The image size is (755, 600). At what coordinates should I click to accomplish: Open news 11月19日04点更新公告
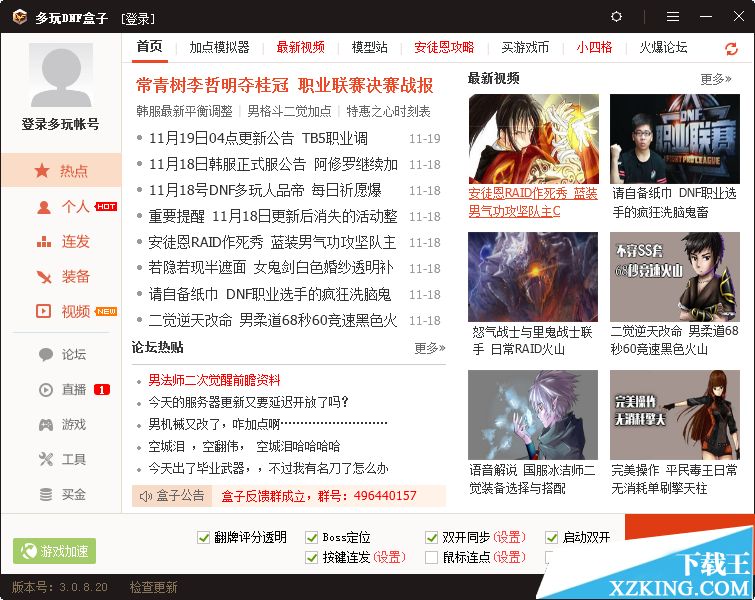click(259, 139)
